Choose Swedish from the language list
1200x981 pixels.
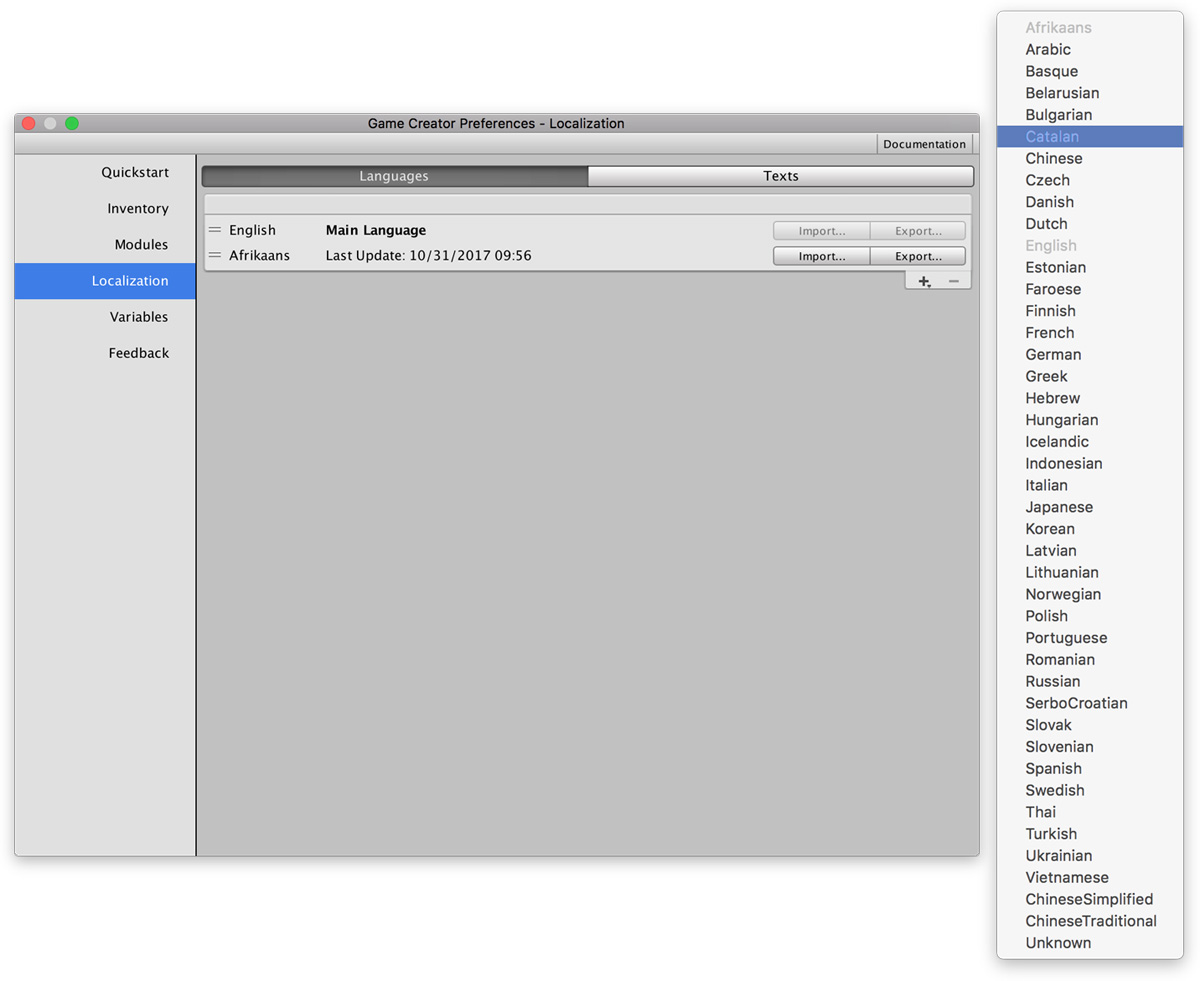point(1090,791)
